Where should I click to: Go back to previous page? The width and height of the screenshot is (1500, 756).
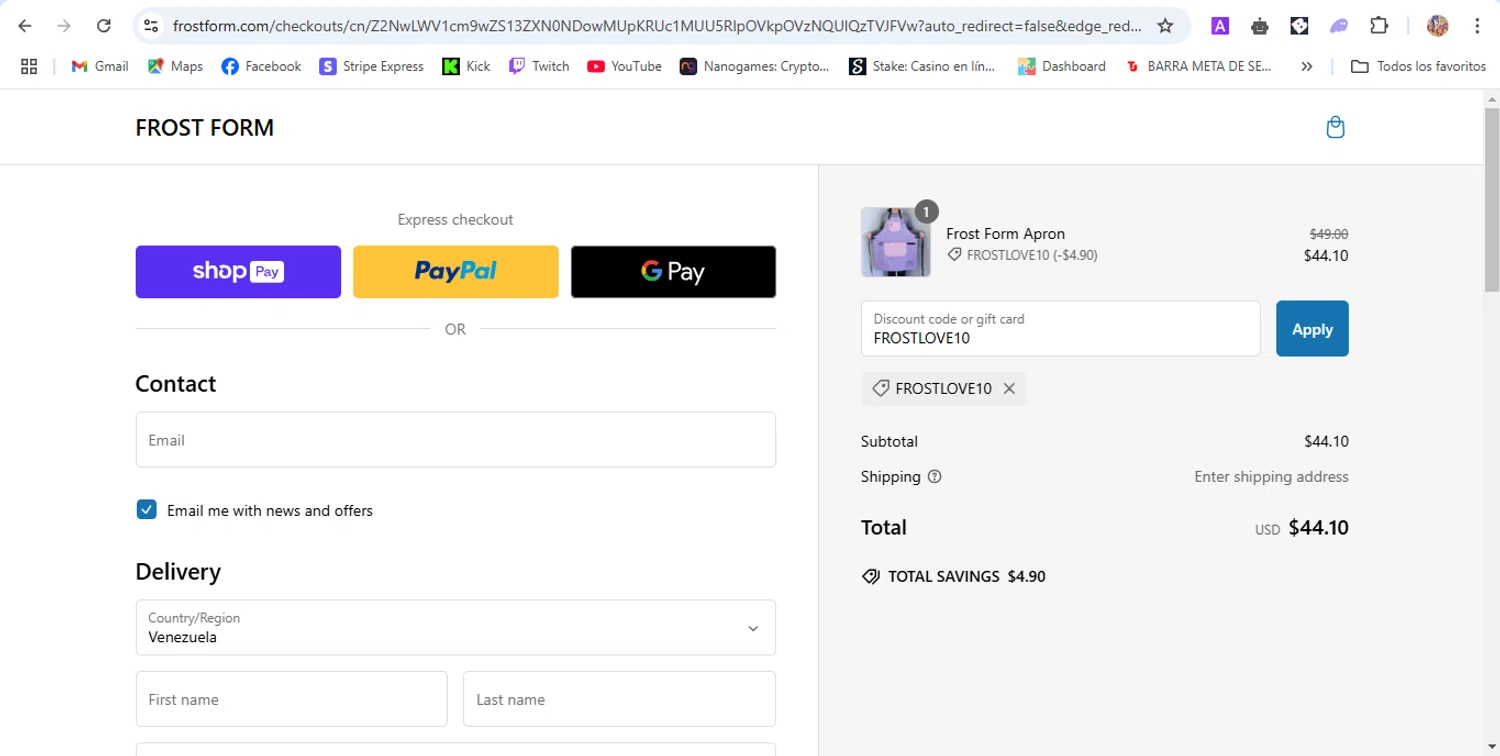pos(25,26)
